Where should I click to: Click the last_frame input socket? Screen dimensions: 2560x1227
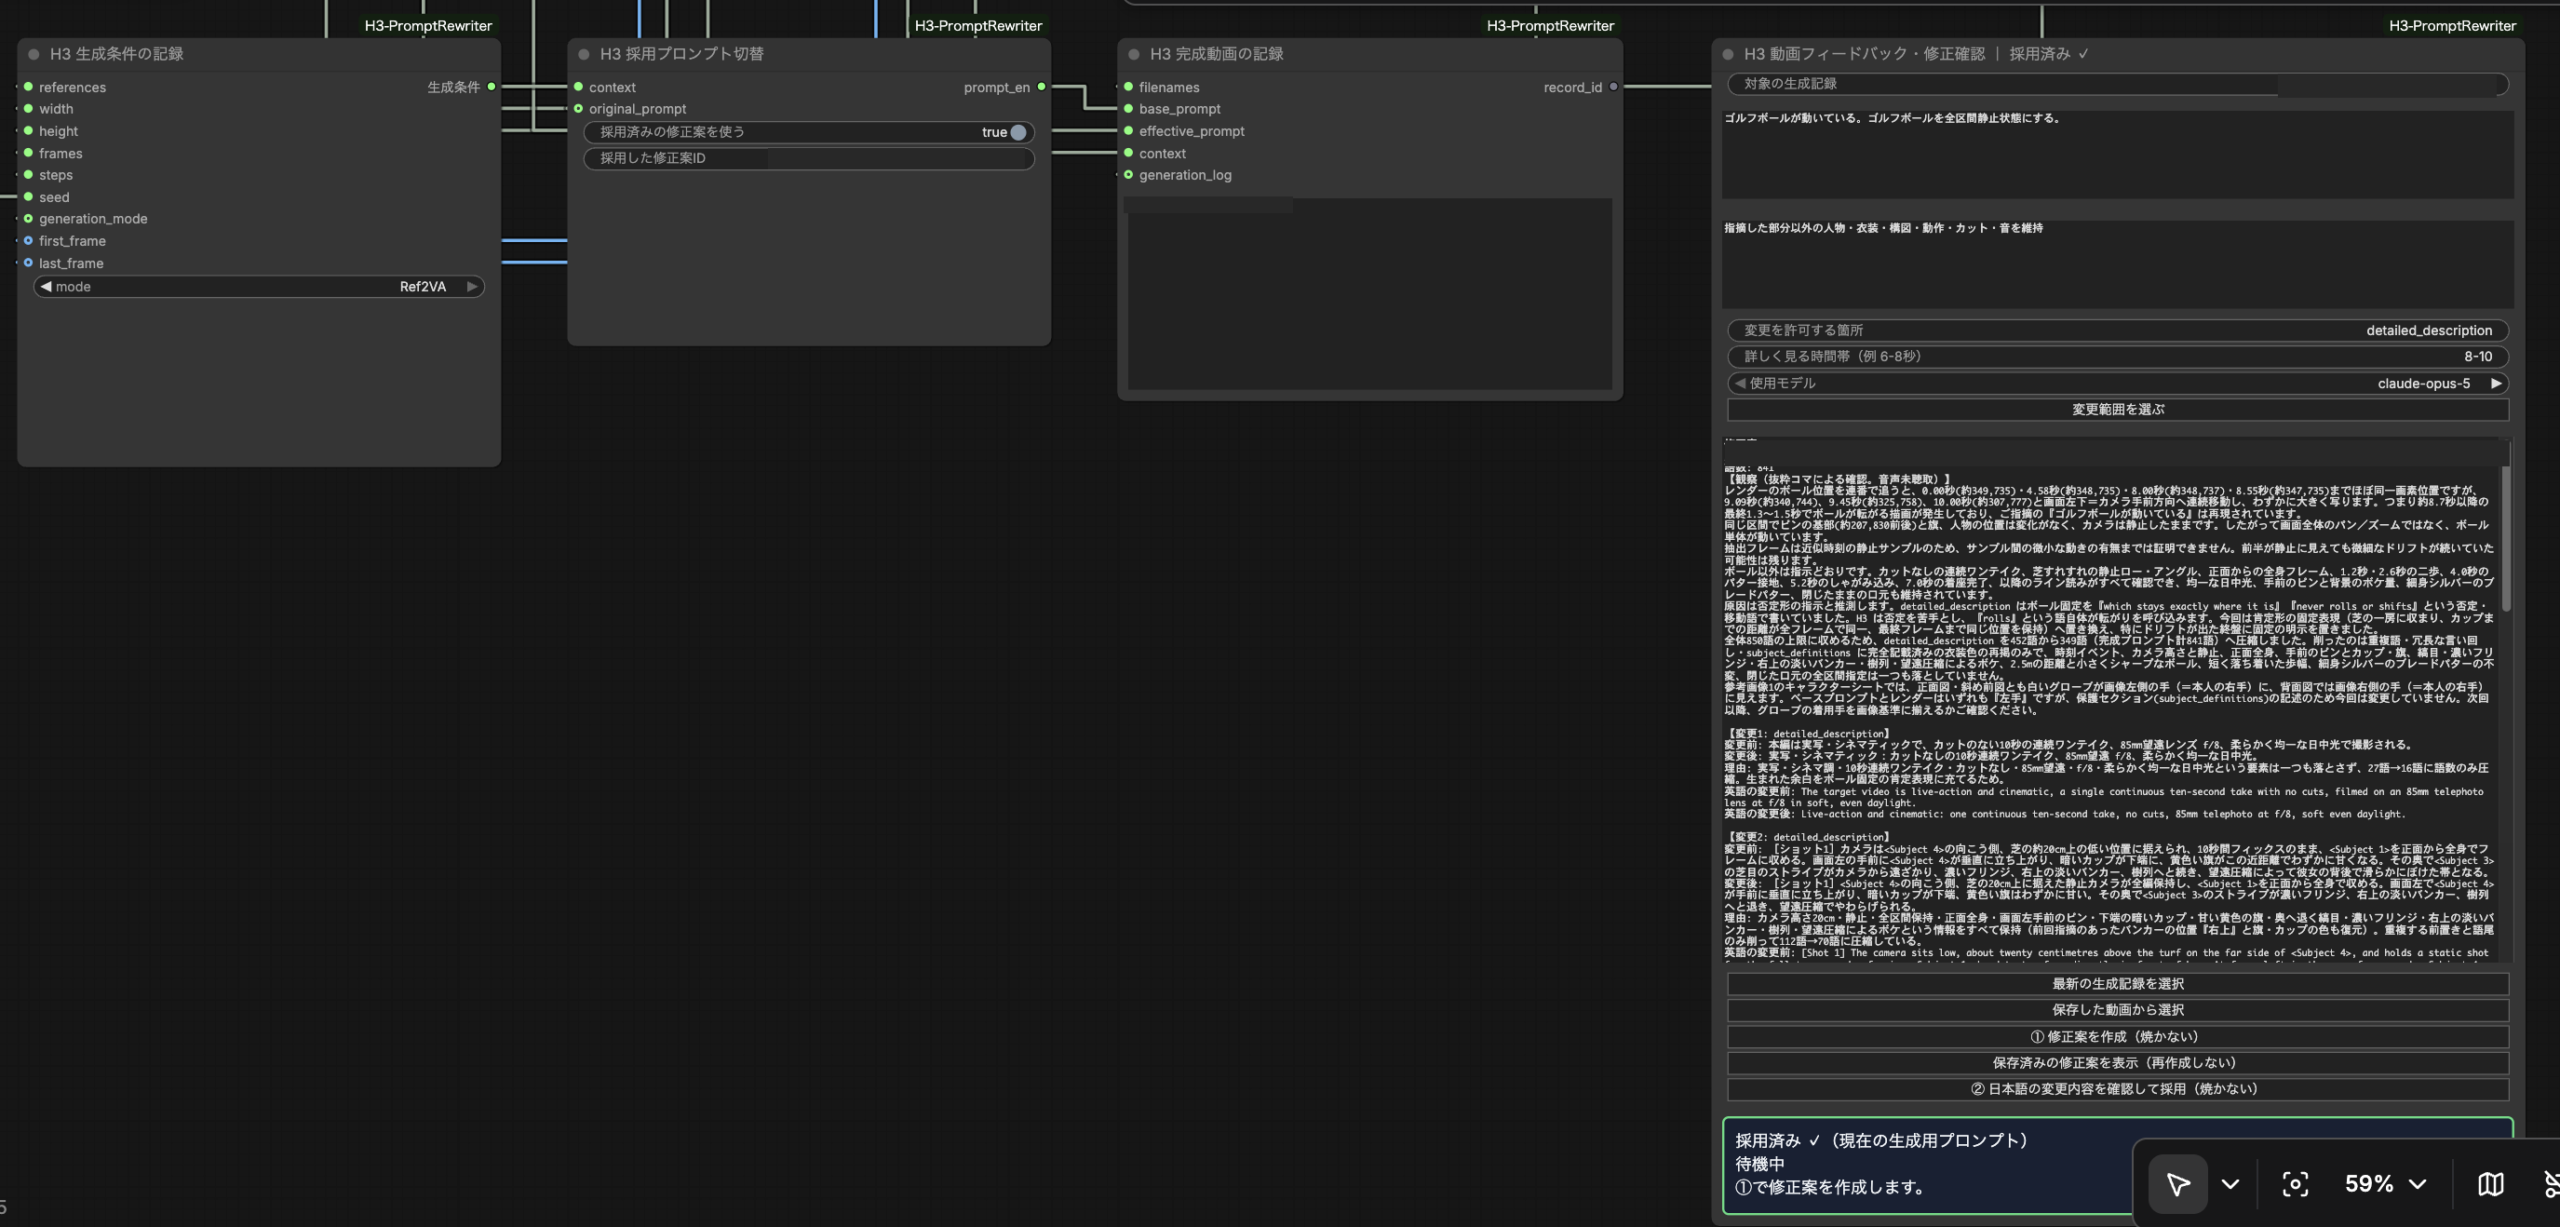pos(28,263)
